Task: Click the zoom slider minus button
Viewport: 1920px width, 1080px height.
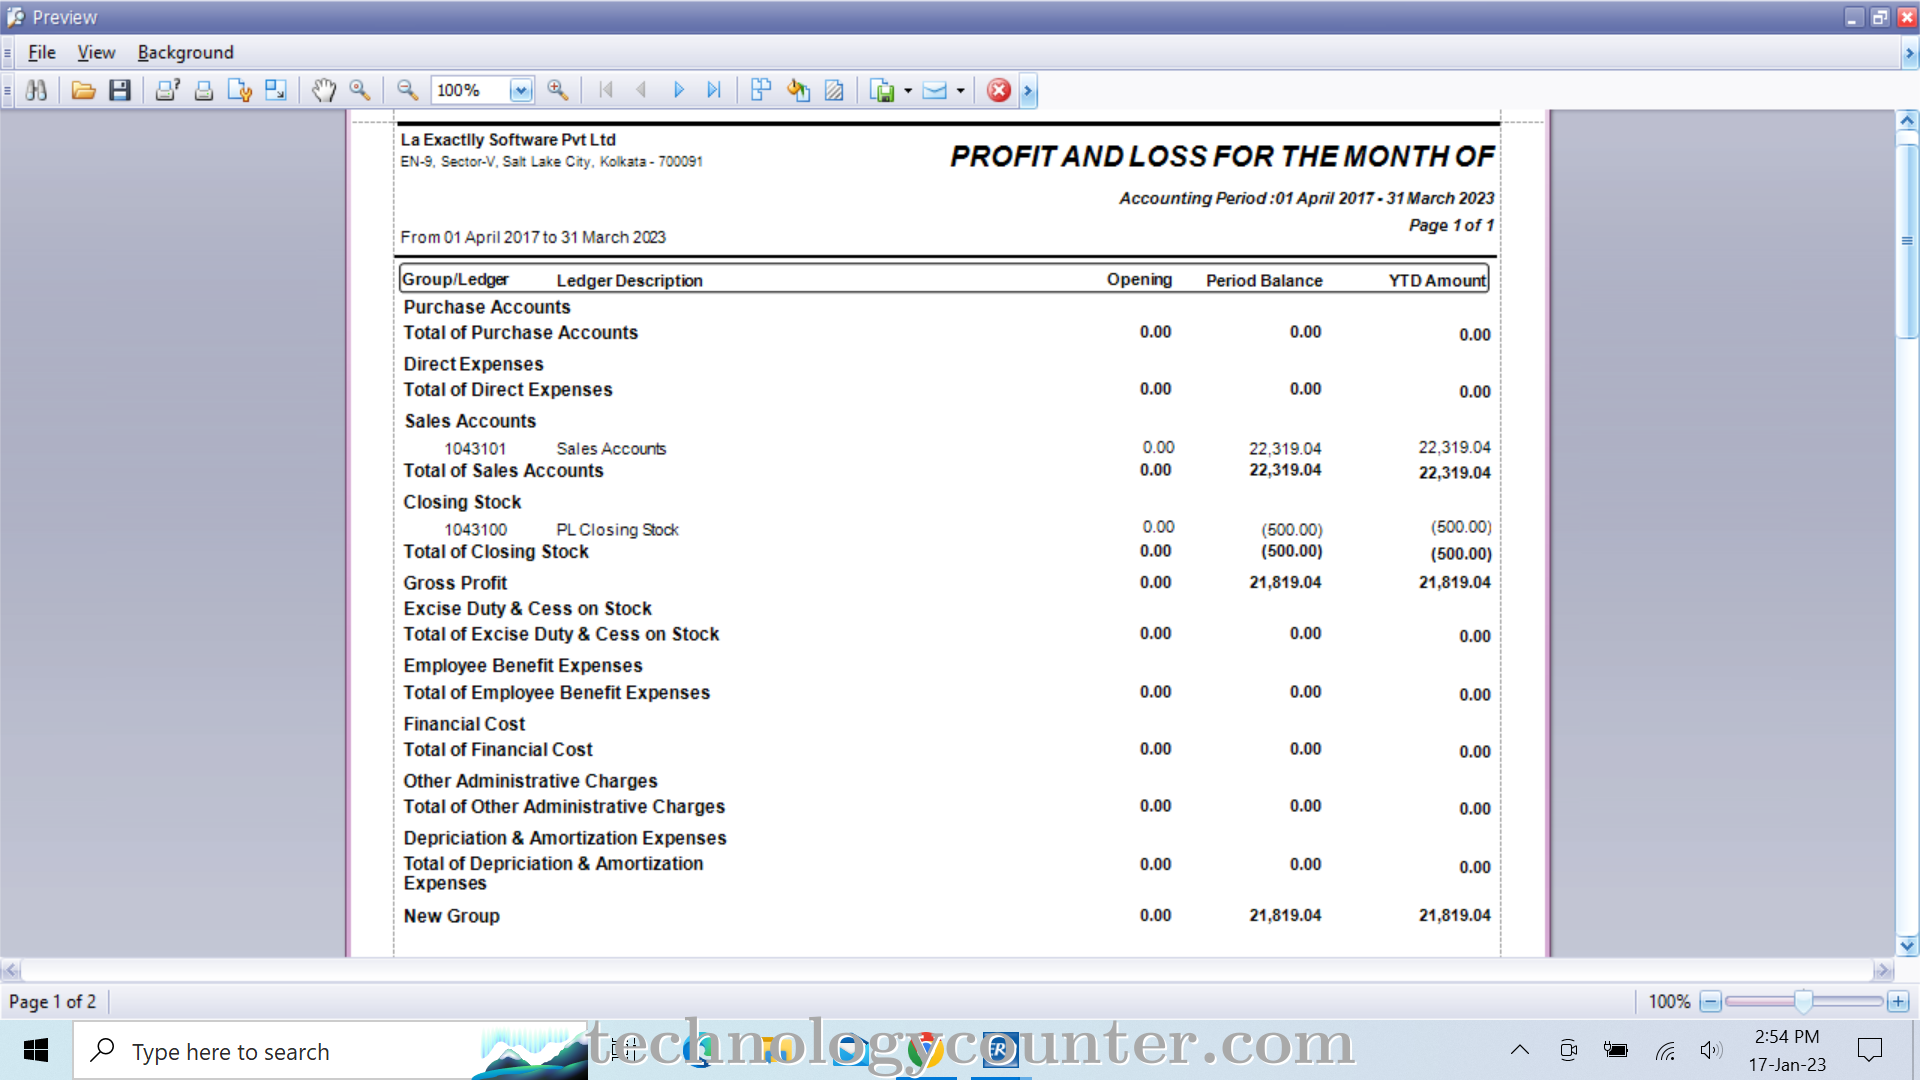Action: [x=1711, y=1001]
